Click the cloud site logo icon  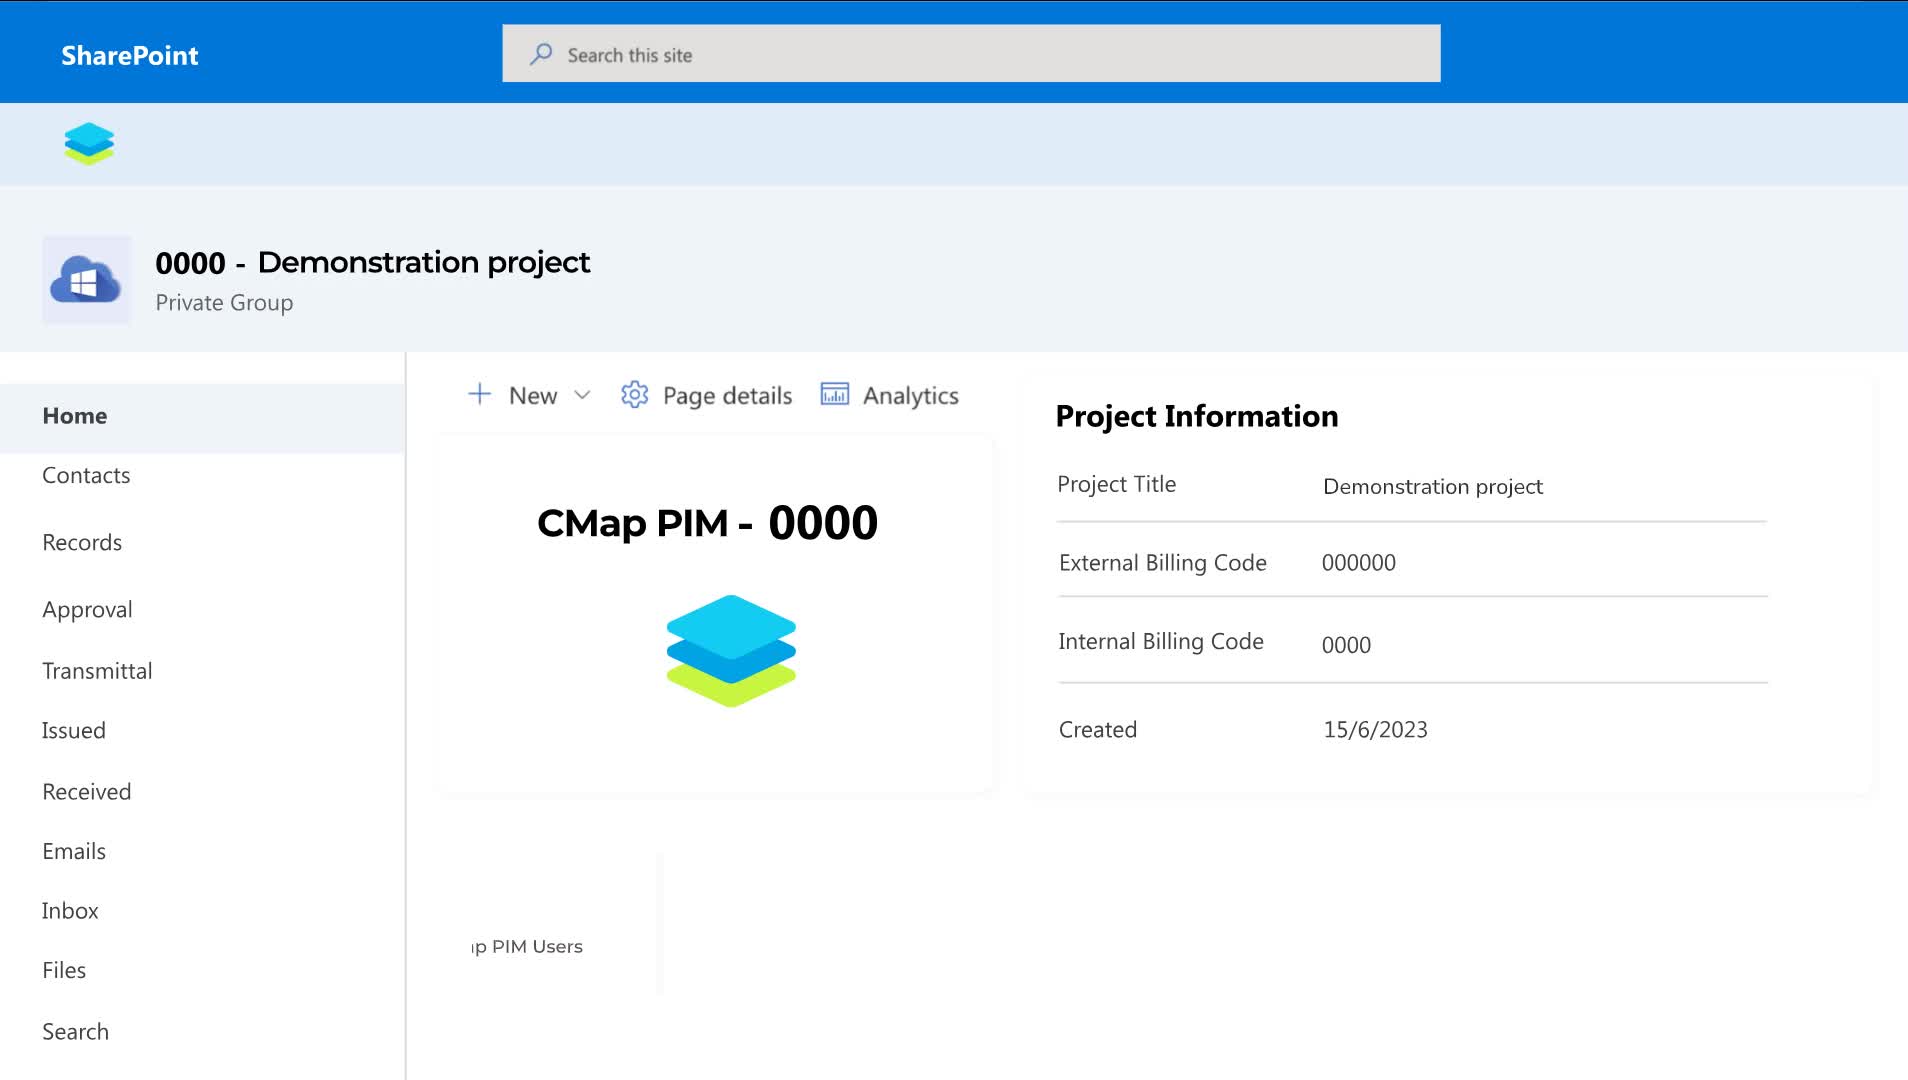pyautogui.click(x=86, y=280)
